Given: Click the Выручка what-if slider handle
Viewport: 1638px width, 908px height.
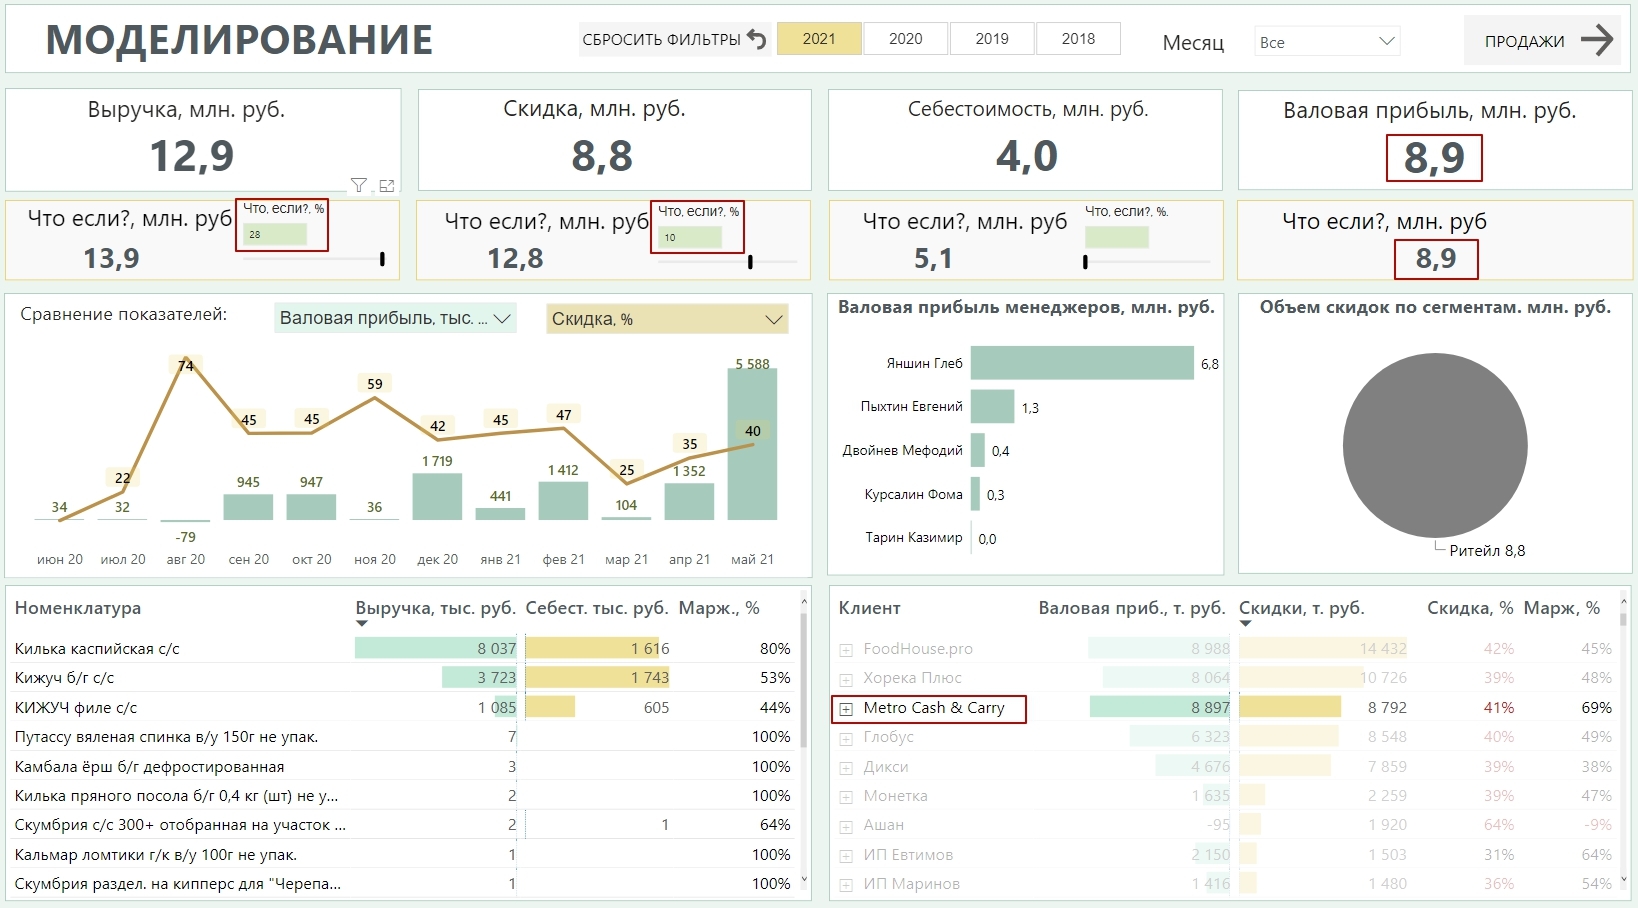Looking at the screenshot, I should (x=382, y=259).
